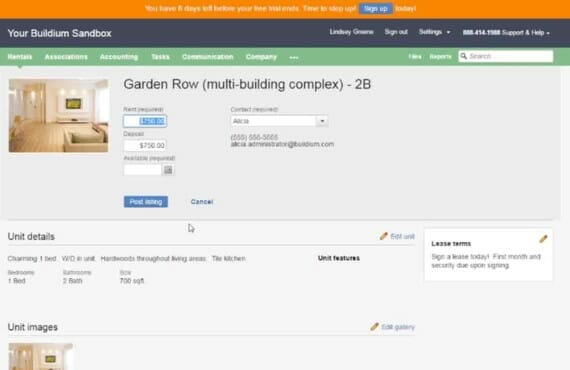Click the Lease terms pencil edit icon
570x370 pixels.
543,239
